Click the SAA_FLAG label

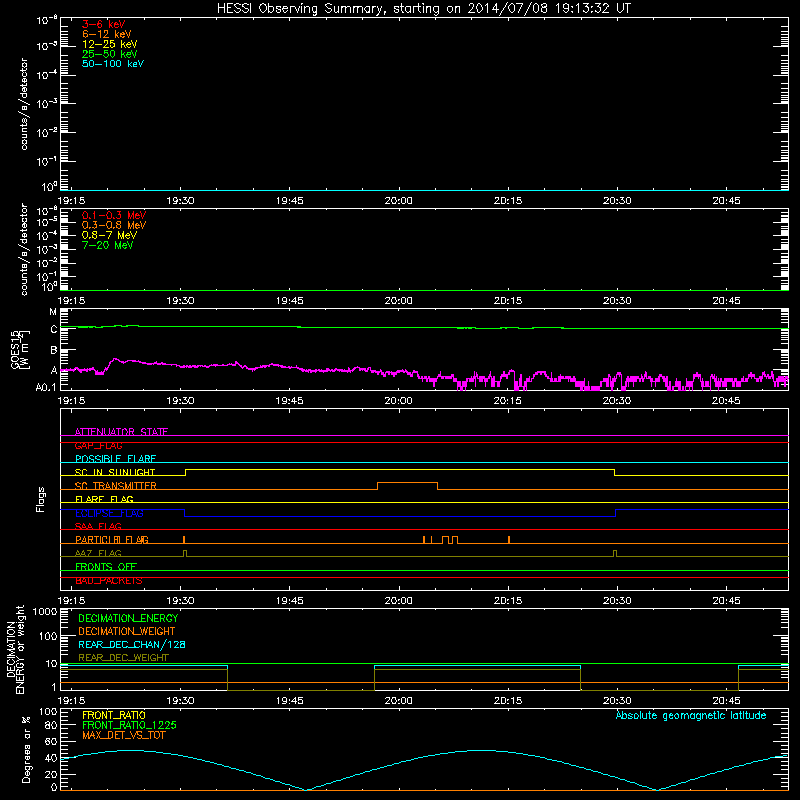98,526
